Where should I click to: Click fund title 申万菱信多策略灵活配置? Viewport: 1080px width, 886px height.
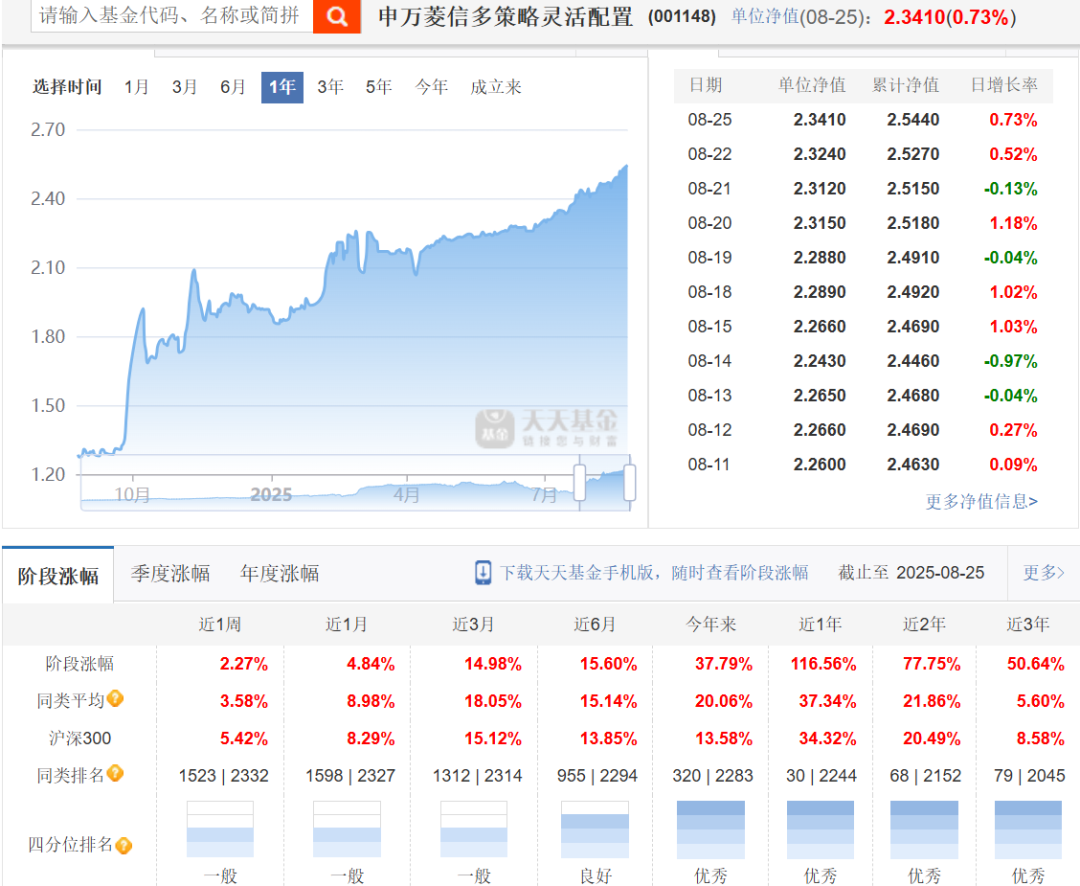tap(505, 17)
